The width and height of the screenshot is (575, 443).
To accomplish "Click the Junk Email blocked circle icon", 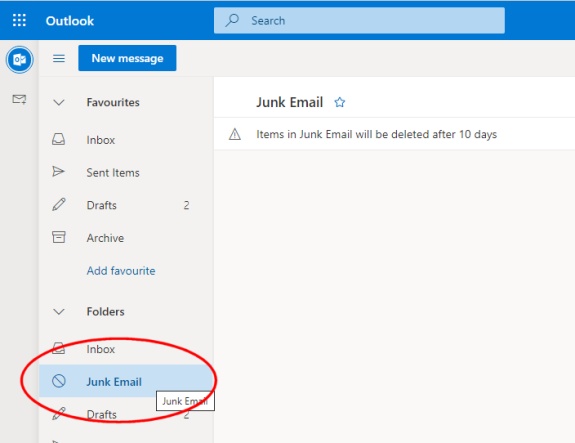I will click(59, 381).
